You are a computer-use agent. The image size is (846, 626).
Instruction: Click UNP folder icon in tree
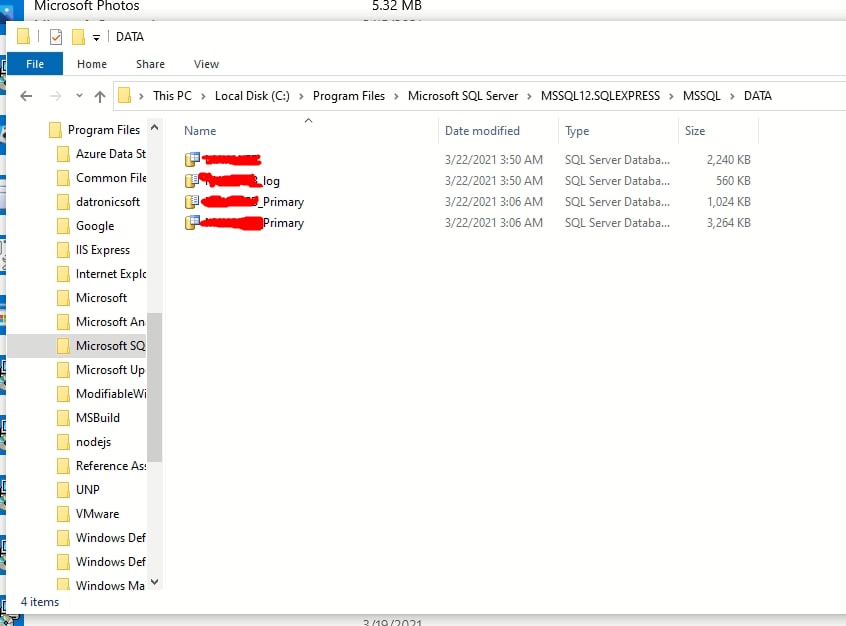tap(63, 489)
